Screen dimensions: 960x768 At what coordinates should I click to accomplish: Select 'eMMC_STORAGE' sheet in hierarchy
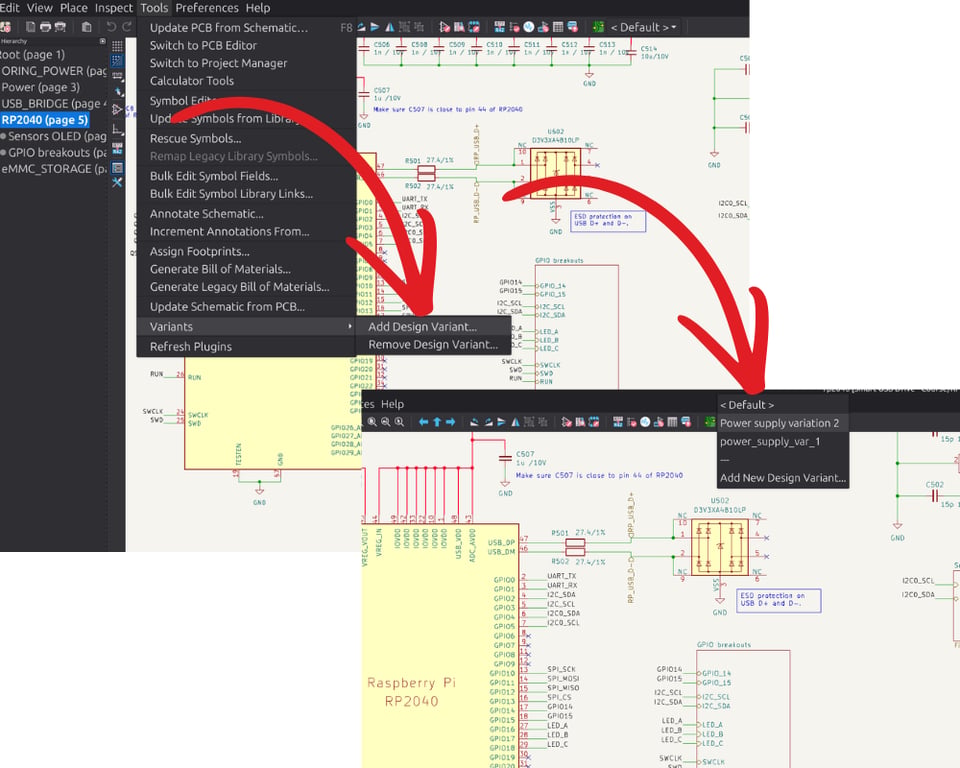tap(54, 169)
